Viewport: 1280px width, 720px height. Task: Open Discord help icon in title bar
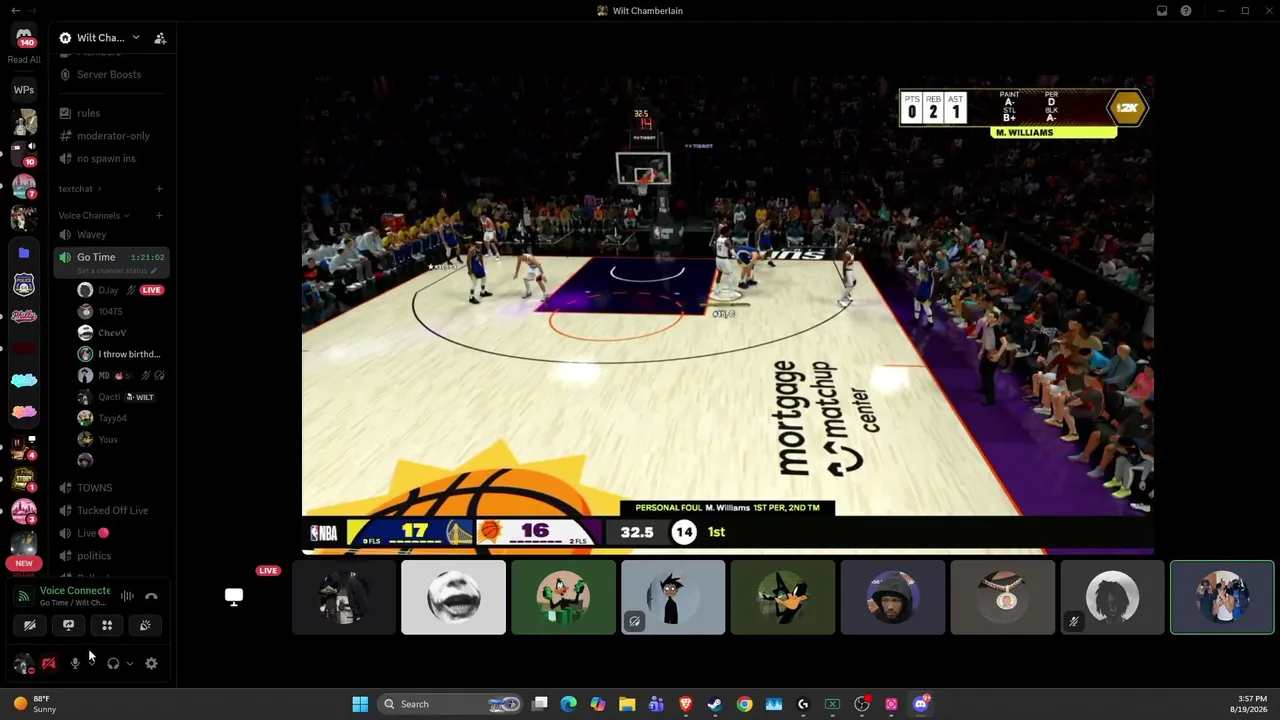pyautogui.click(x=1186, y=11)
